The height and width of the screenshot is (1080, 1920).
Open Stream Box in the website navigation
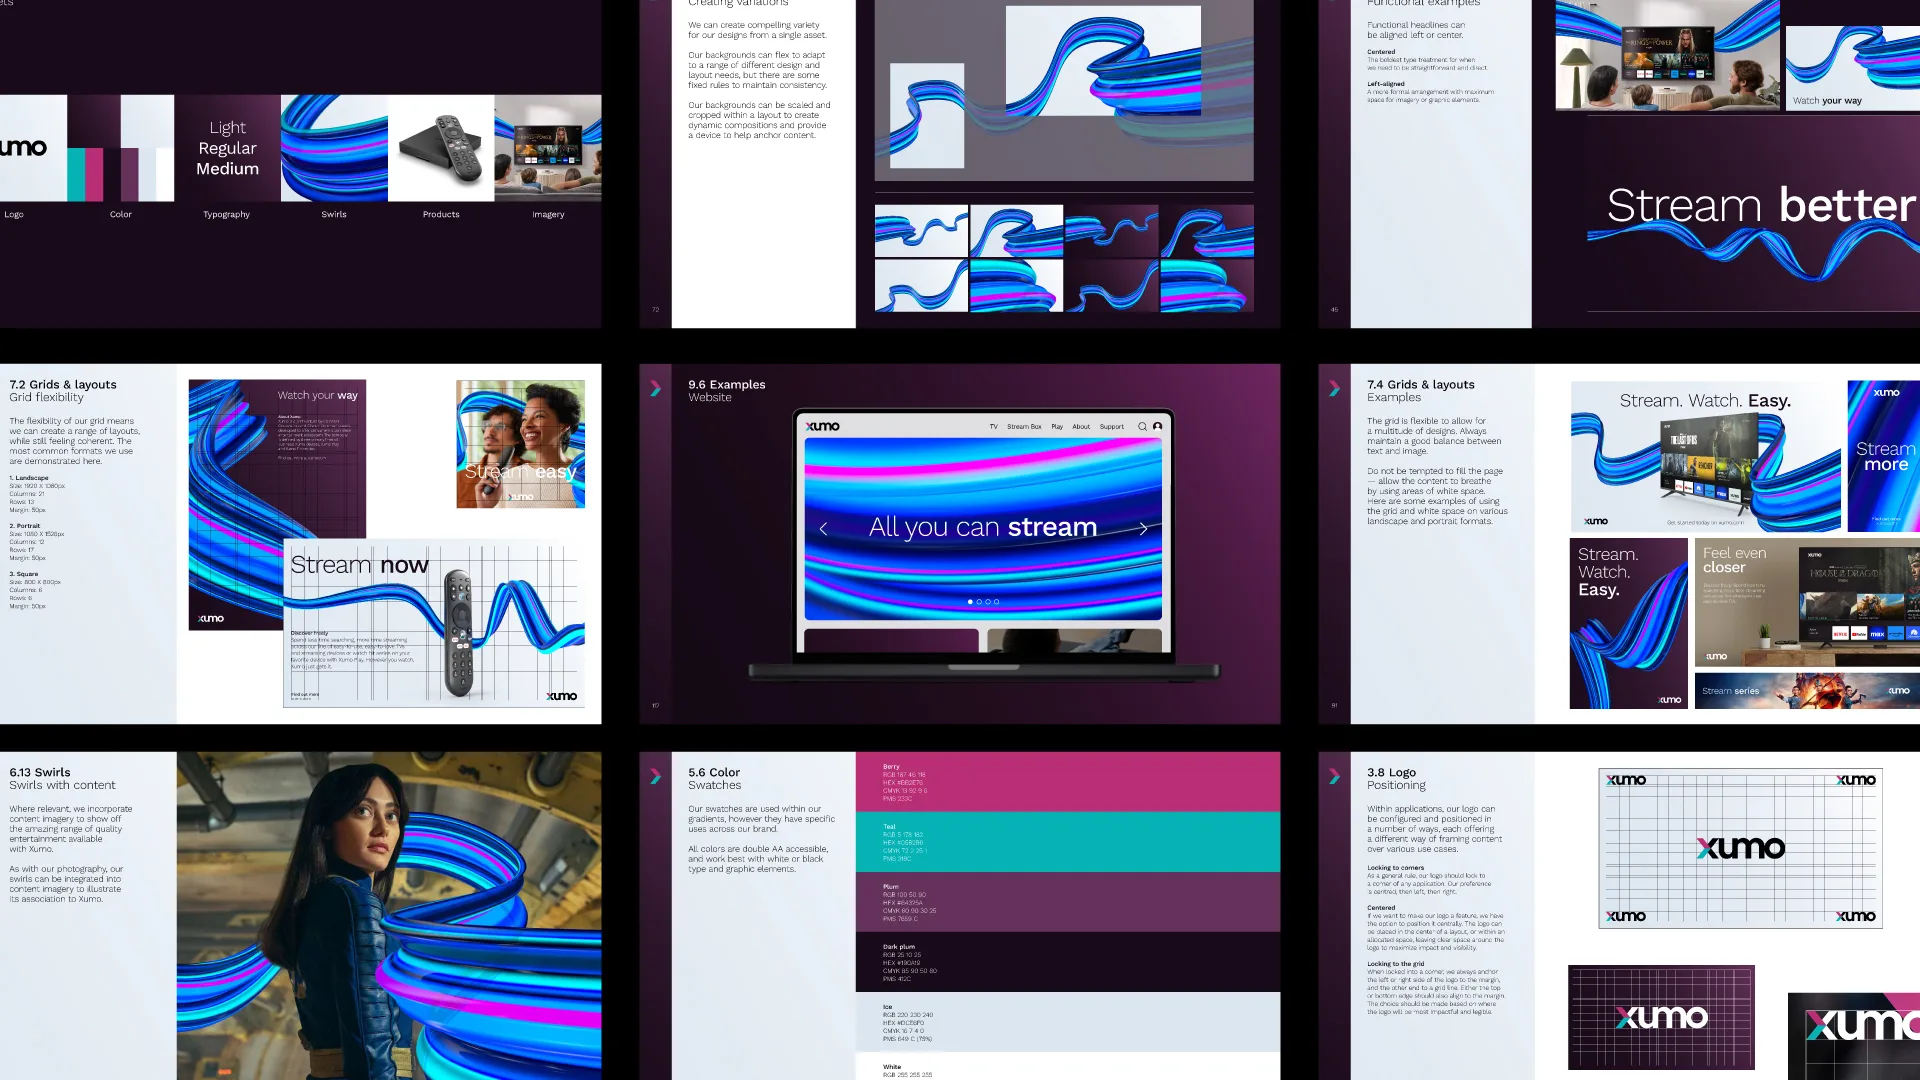click(x=1024, y=427)
